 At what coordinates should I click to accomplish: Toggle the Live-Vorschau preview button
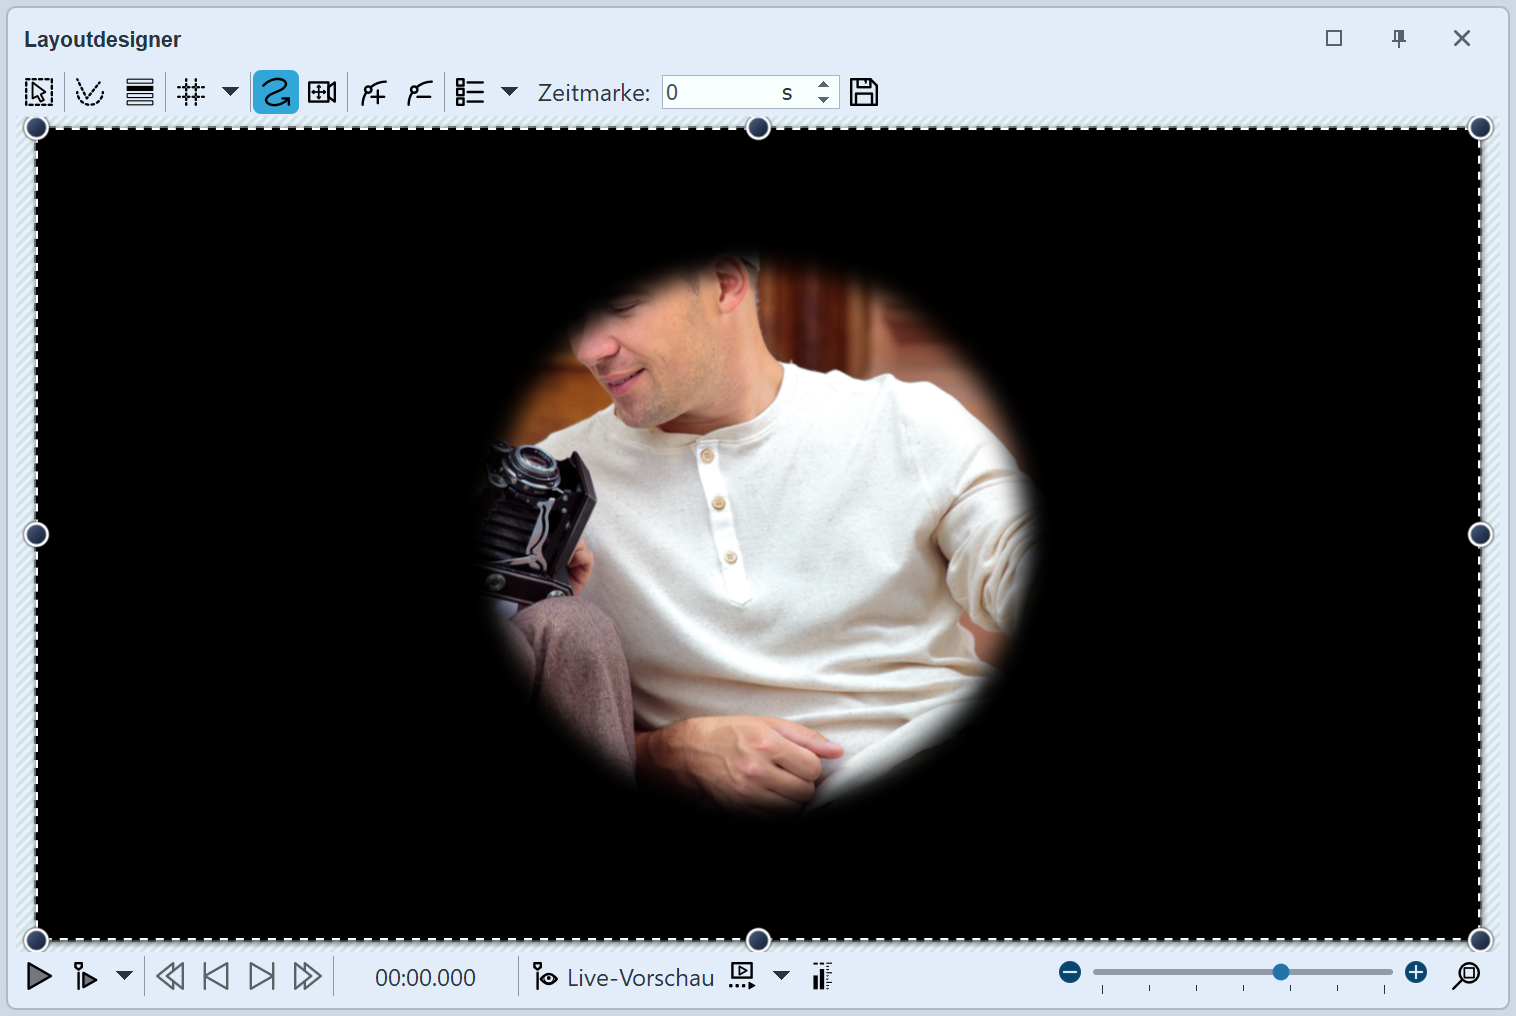(623, 977)
